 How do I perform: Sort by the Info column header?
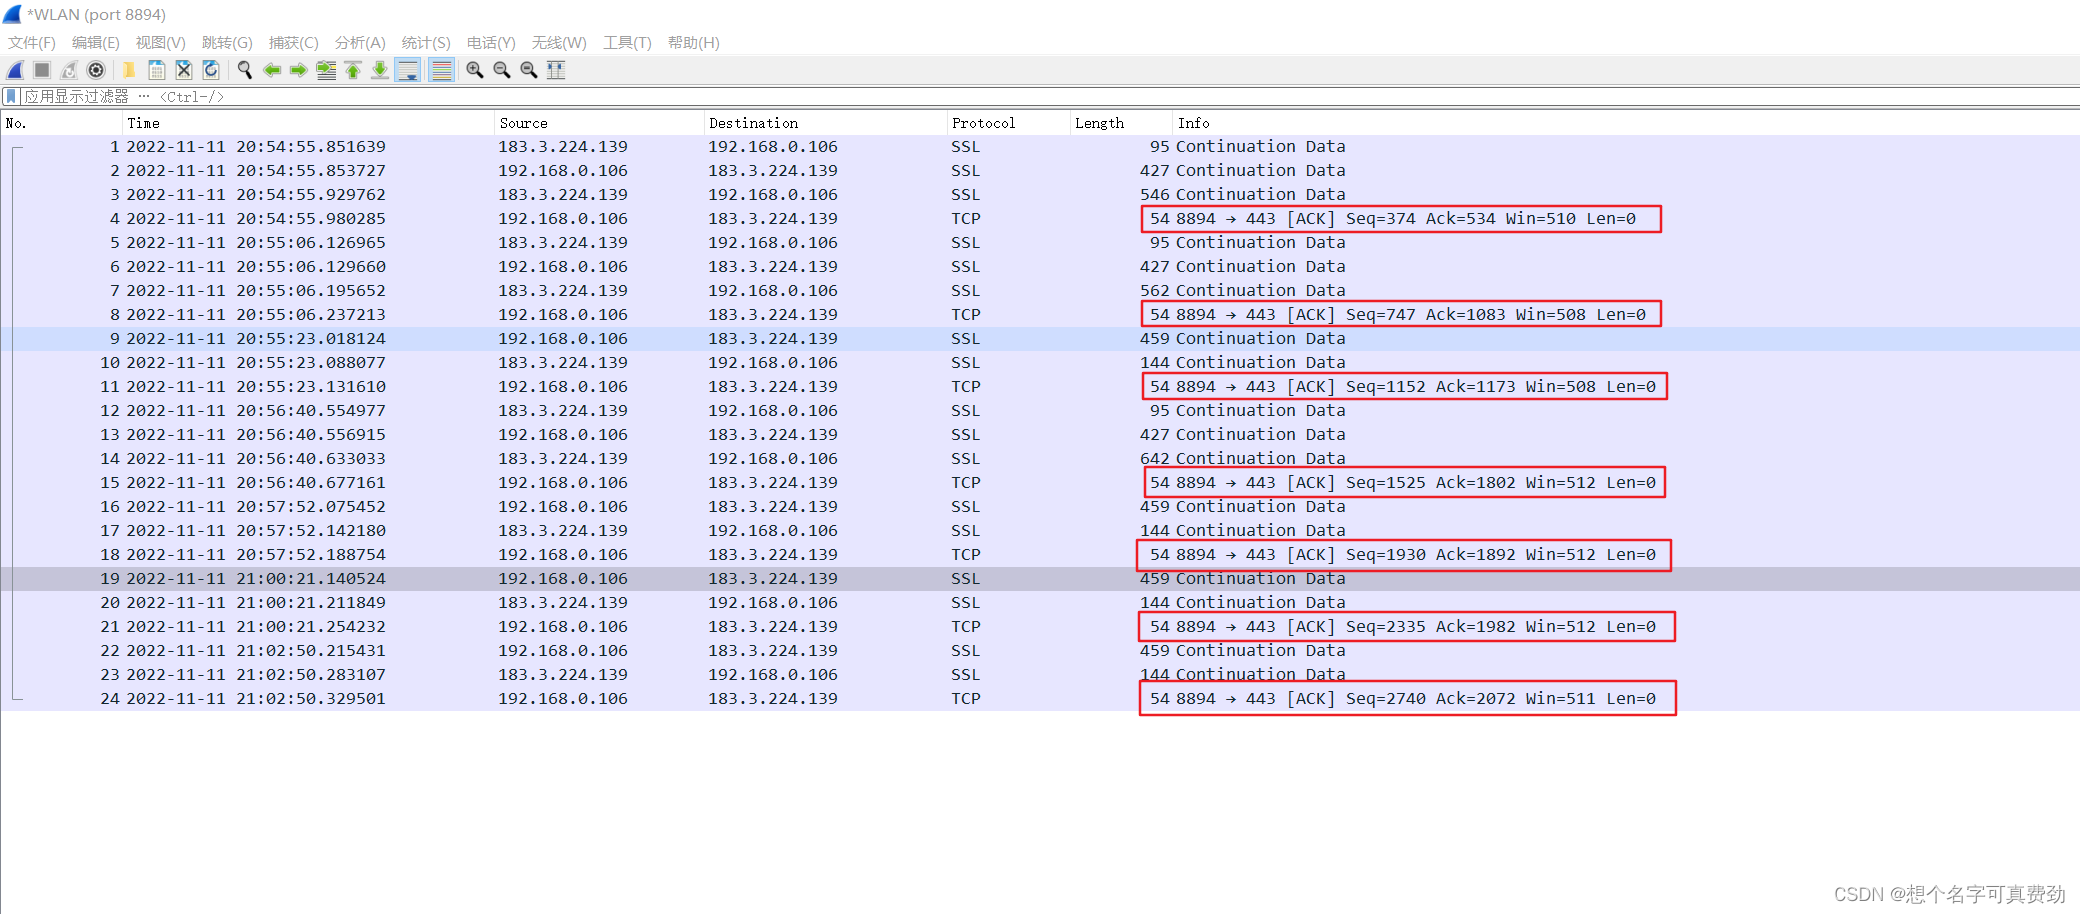coord(1626,123)
